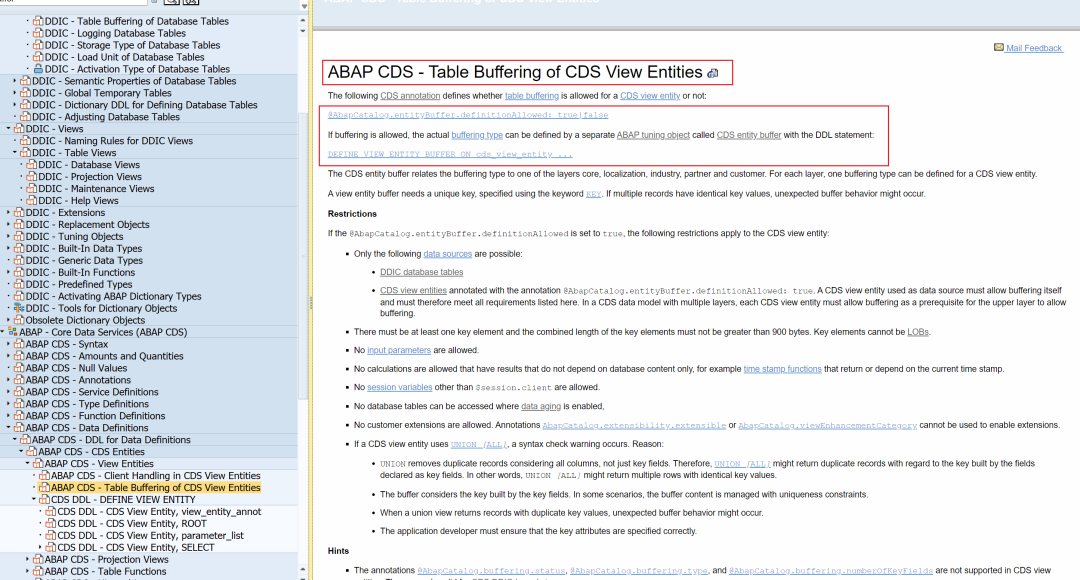Expand DDIC - Tuning Objects node
Screen dimensions: 1080x580
click(x=8, y=236)
